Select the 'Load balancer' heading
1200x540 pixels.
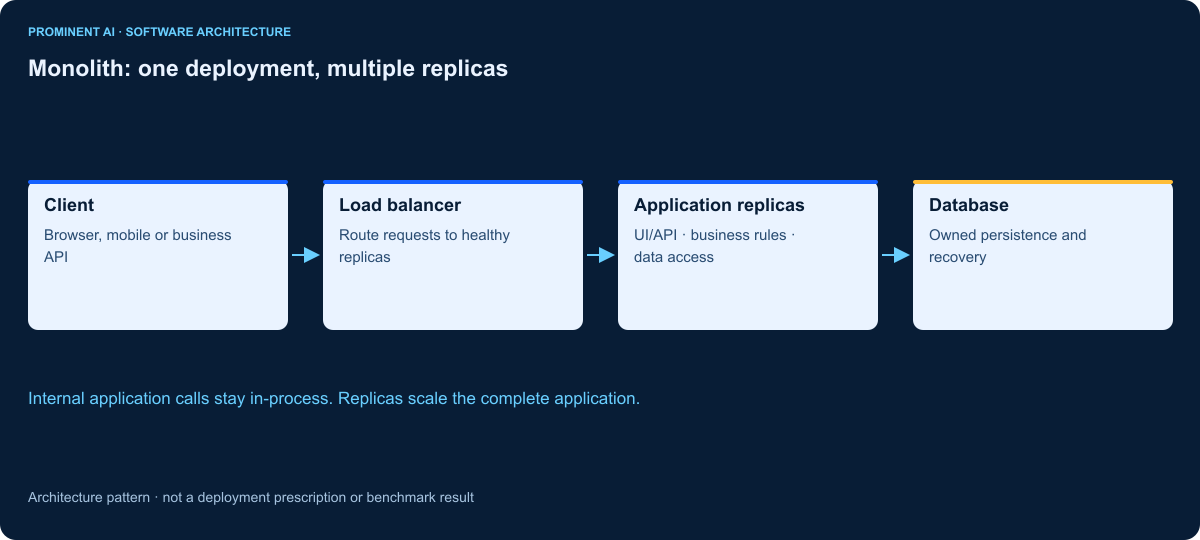pyautogui.click(x=400, y=205)
